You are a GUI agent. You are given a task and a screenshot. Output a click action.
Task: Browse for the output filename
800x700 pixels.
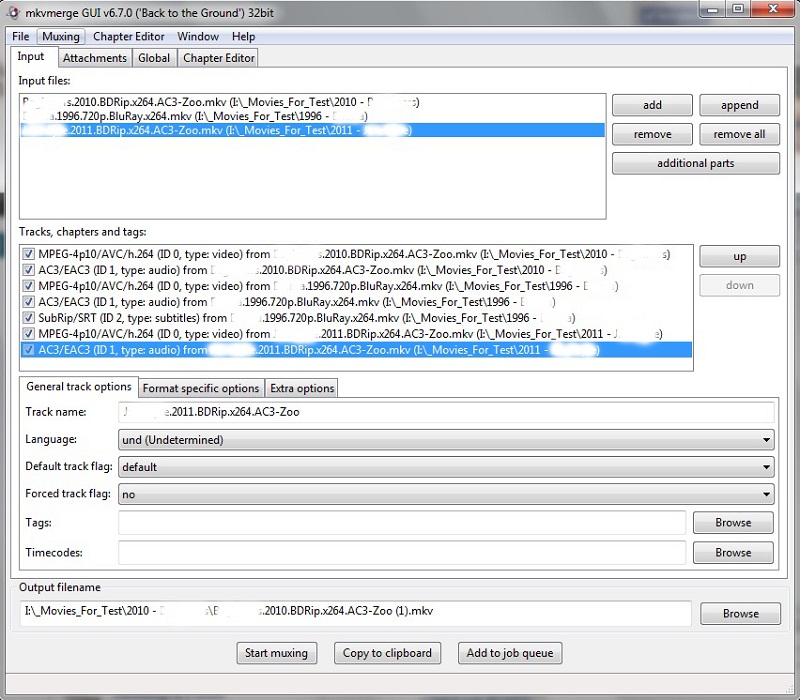pyautogui.click(x=740, y=613)
